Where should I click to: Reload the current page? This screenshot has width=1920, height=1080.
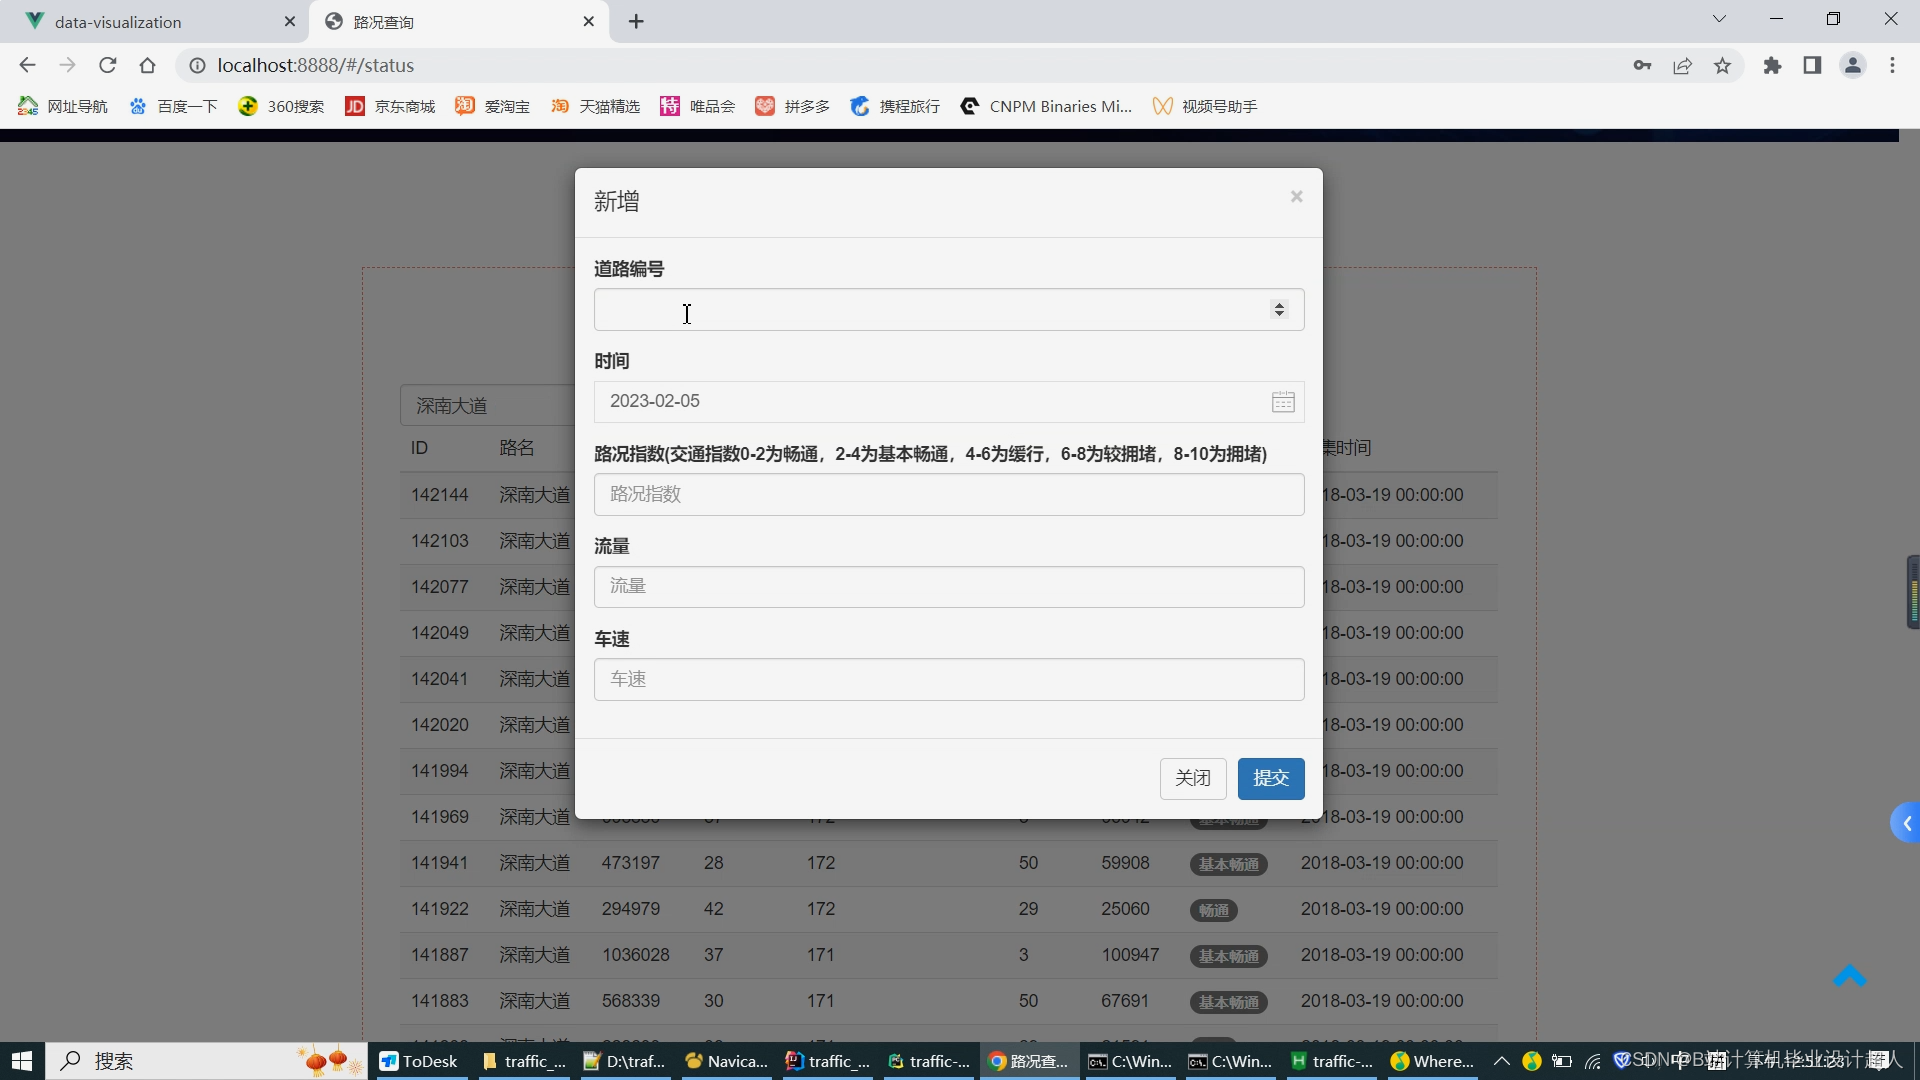pyautogui.click(x=107, y=65)
